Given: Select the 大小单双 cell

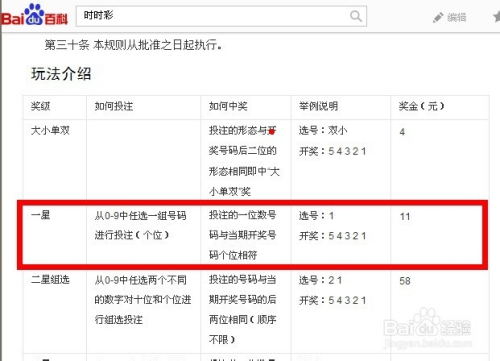Looking at the screenshot, I should tap(50, 130).
